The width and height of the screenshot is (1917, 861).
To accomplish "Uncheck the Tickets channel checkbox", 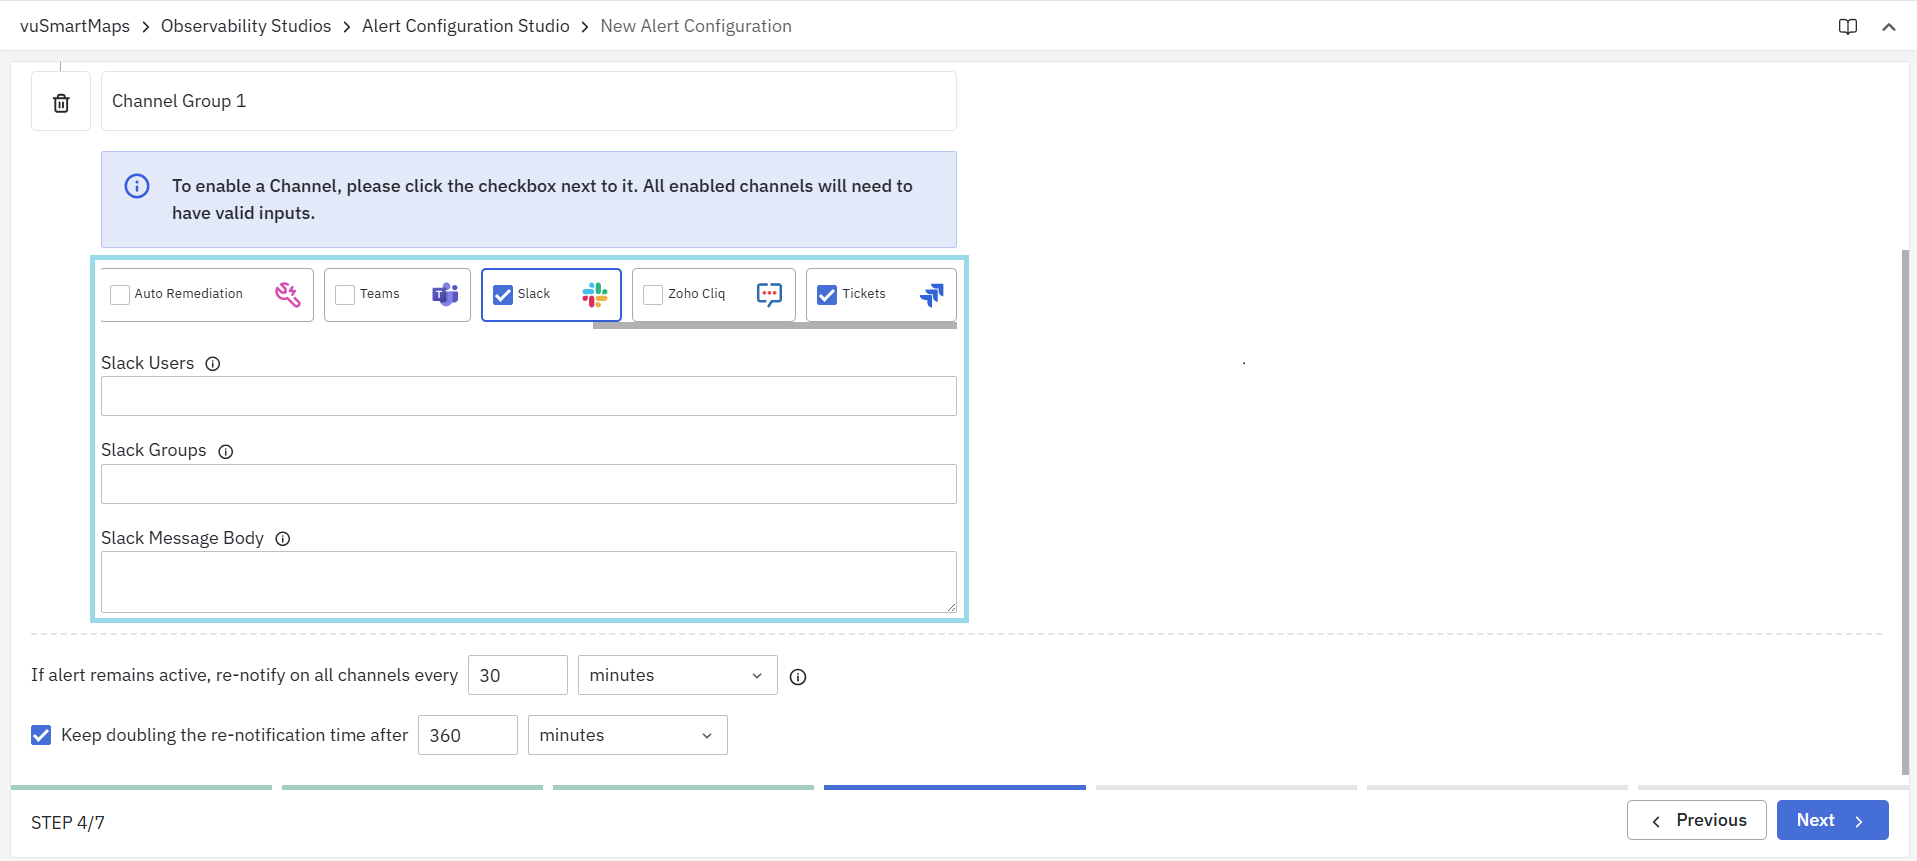I will tap(827, 295).
